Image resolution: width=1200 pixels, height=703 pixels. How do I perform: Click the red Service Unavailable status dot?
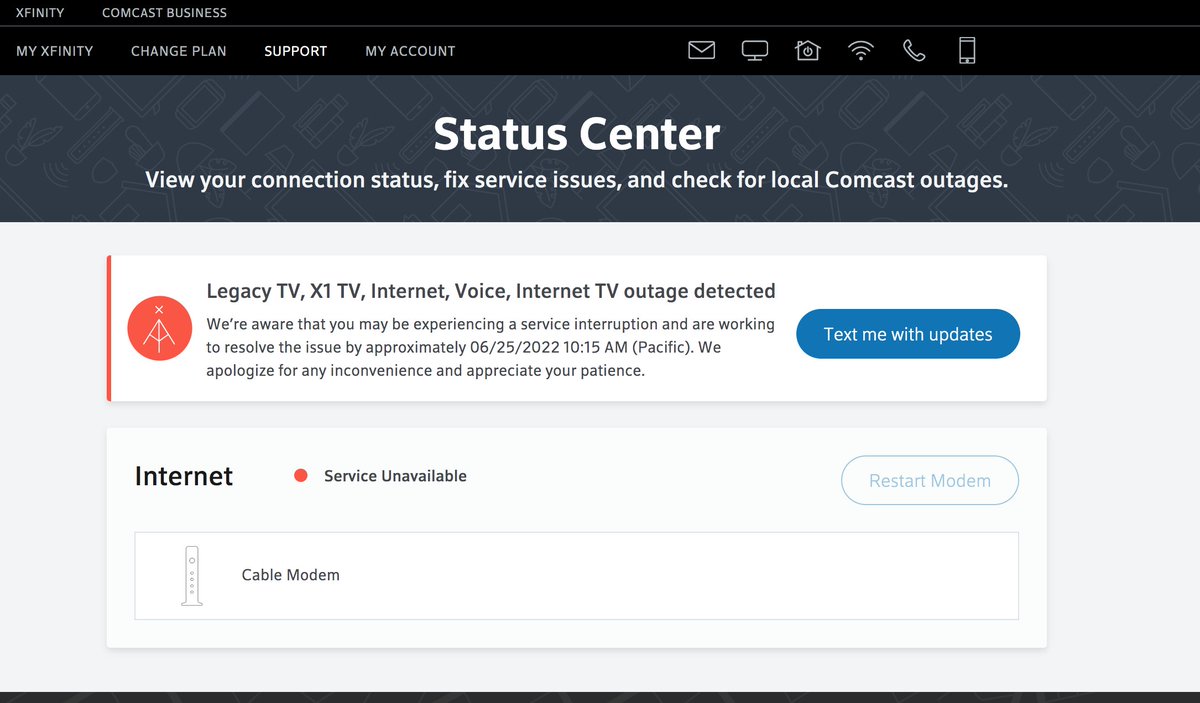click(x=300, y=476)
